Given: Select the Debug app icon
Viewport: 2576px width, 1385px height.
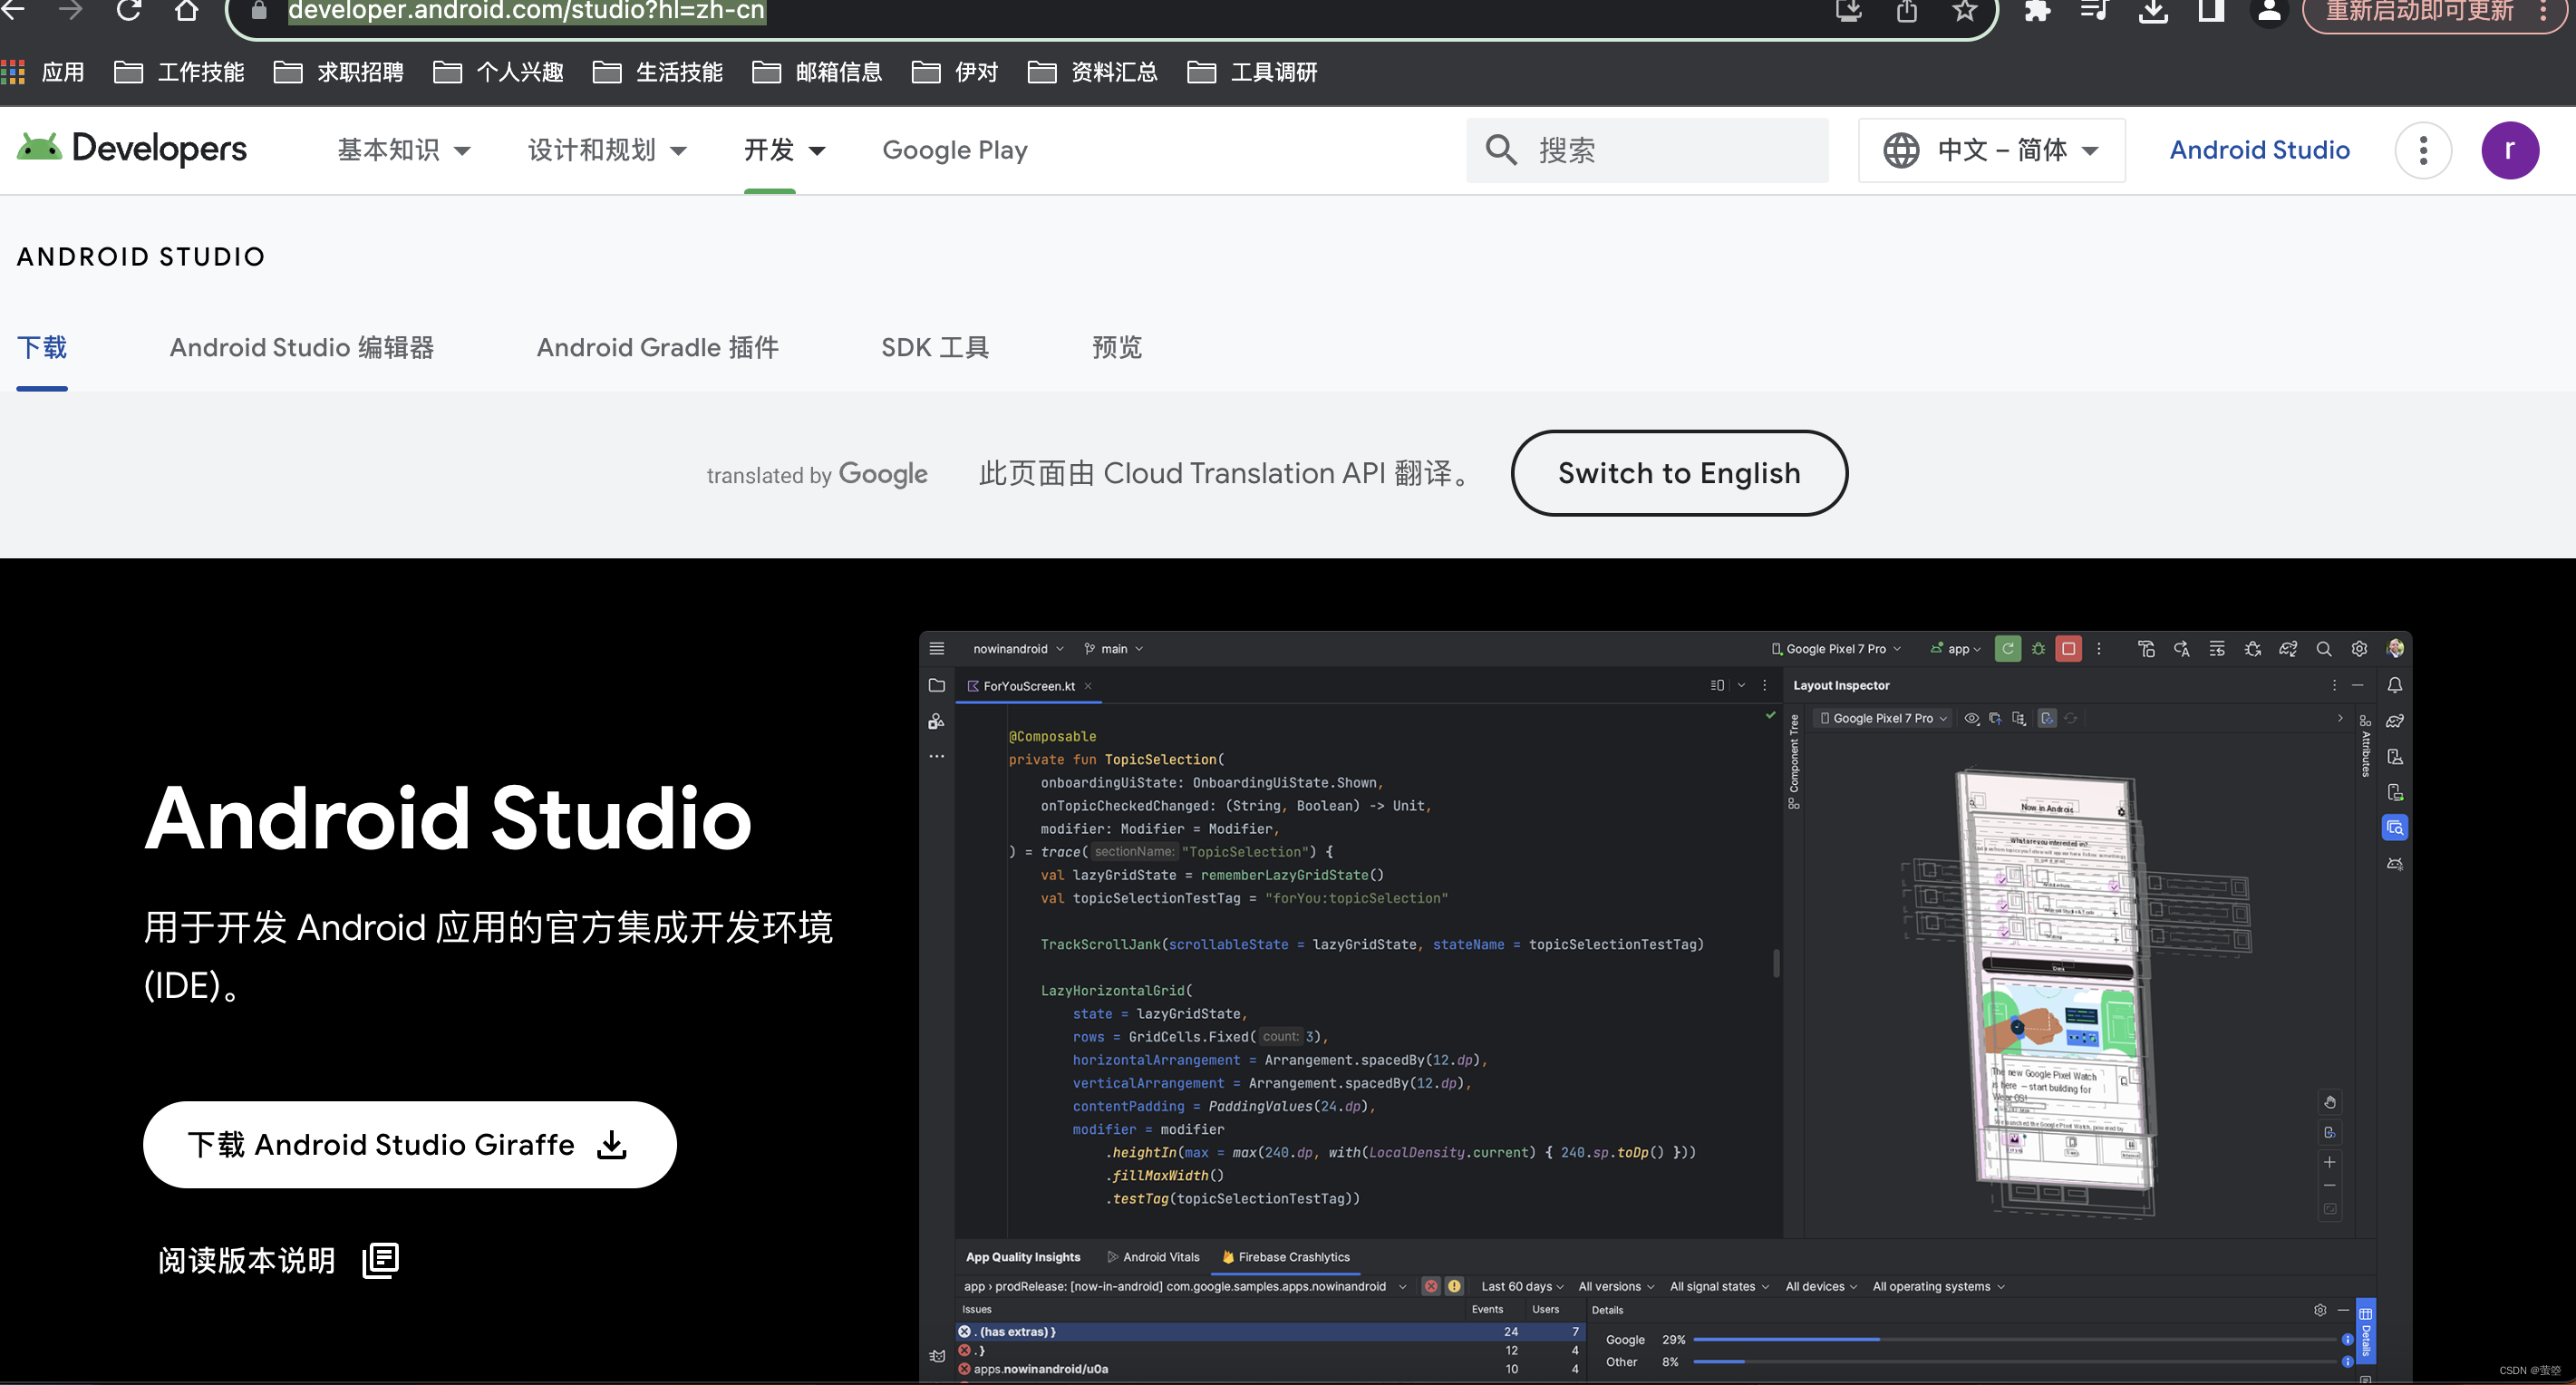Looking at the screenshot, I should [x=2038, y=648].
